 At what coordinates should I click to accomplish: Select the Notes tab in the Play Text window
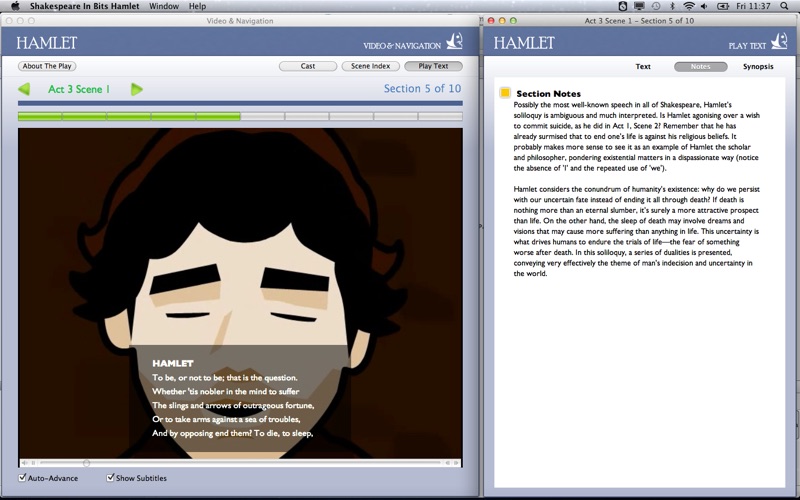701,66
